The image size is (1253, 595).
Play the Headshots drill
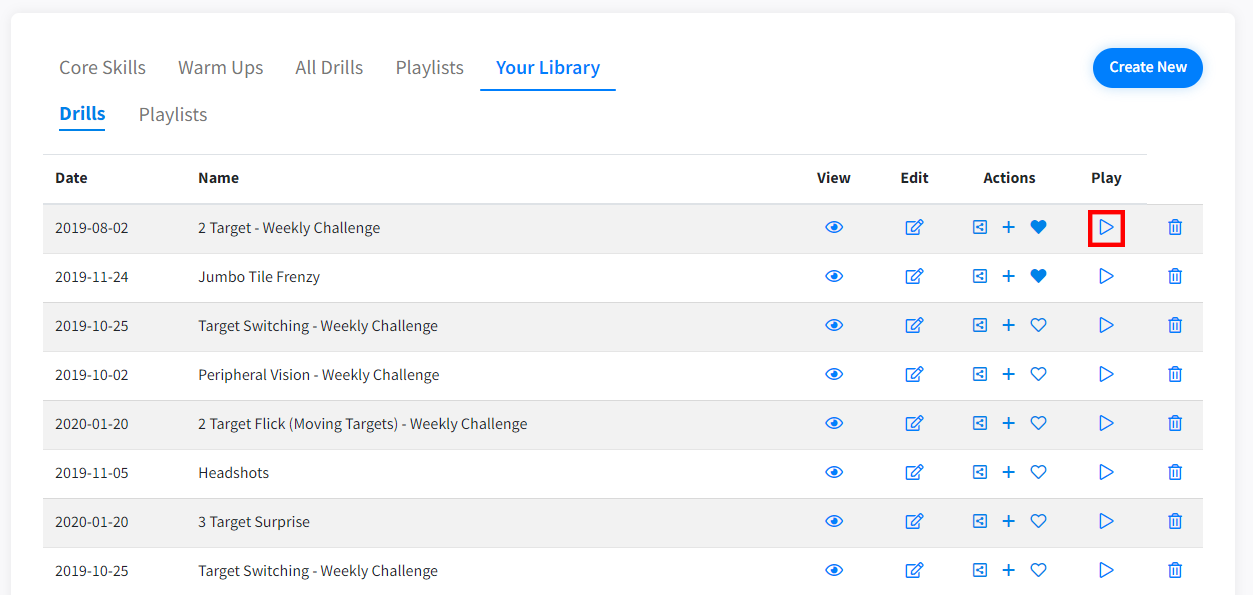1106,473
